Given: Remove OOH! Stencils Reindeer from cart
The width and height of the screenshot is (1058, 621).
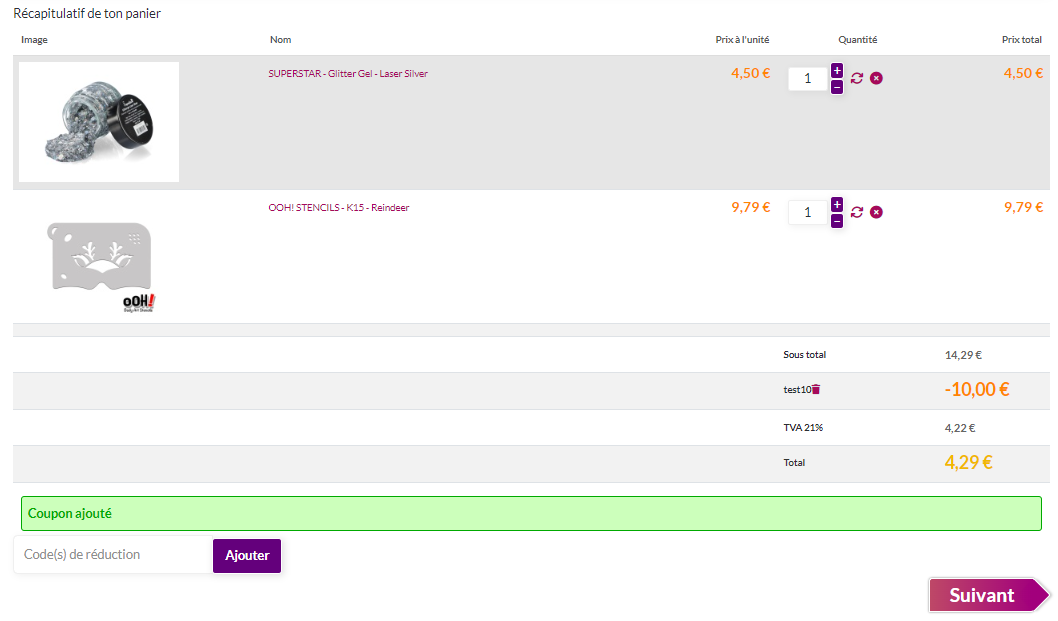Looking at the screenshot, I should (876, 212).
